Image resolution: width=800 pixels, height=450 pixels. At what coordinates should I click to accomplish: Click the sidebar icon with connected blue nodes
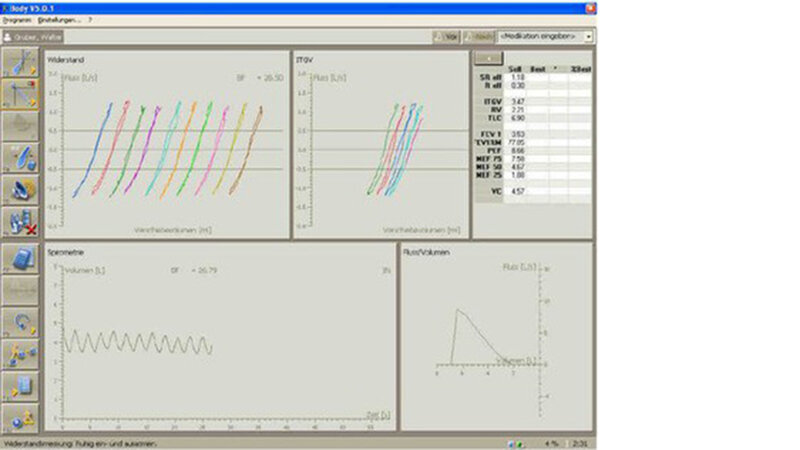click(x=21, y=353)
